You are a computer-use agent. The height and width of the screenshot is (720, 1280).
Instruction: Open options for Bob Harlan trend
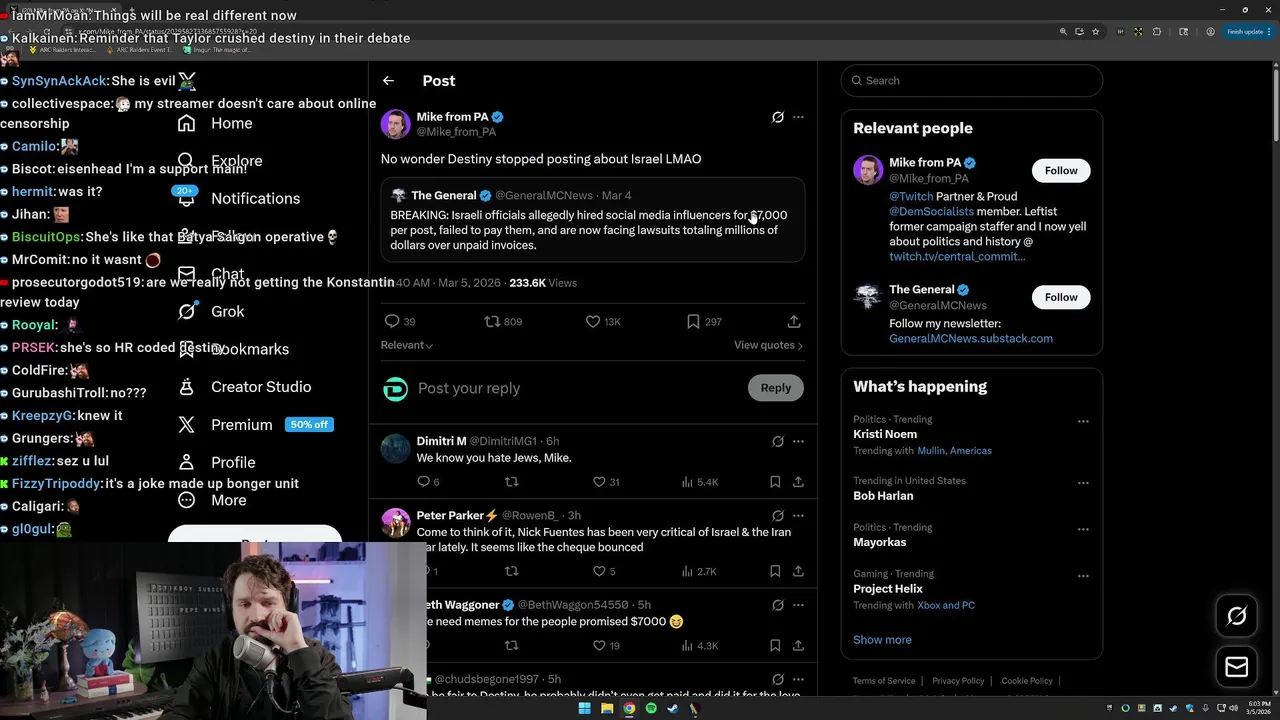tap(1083, 483)
